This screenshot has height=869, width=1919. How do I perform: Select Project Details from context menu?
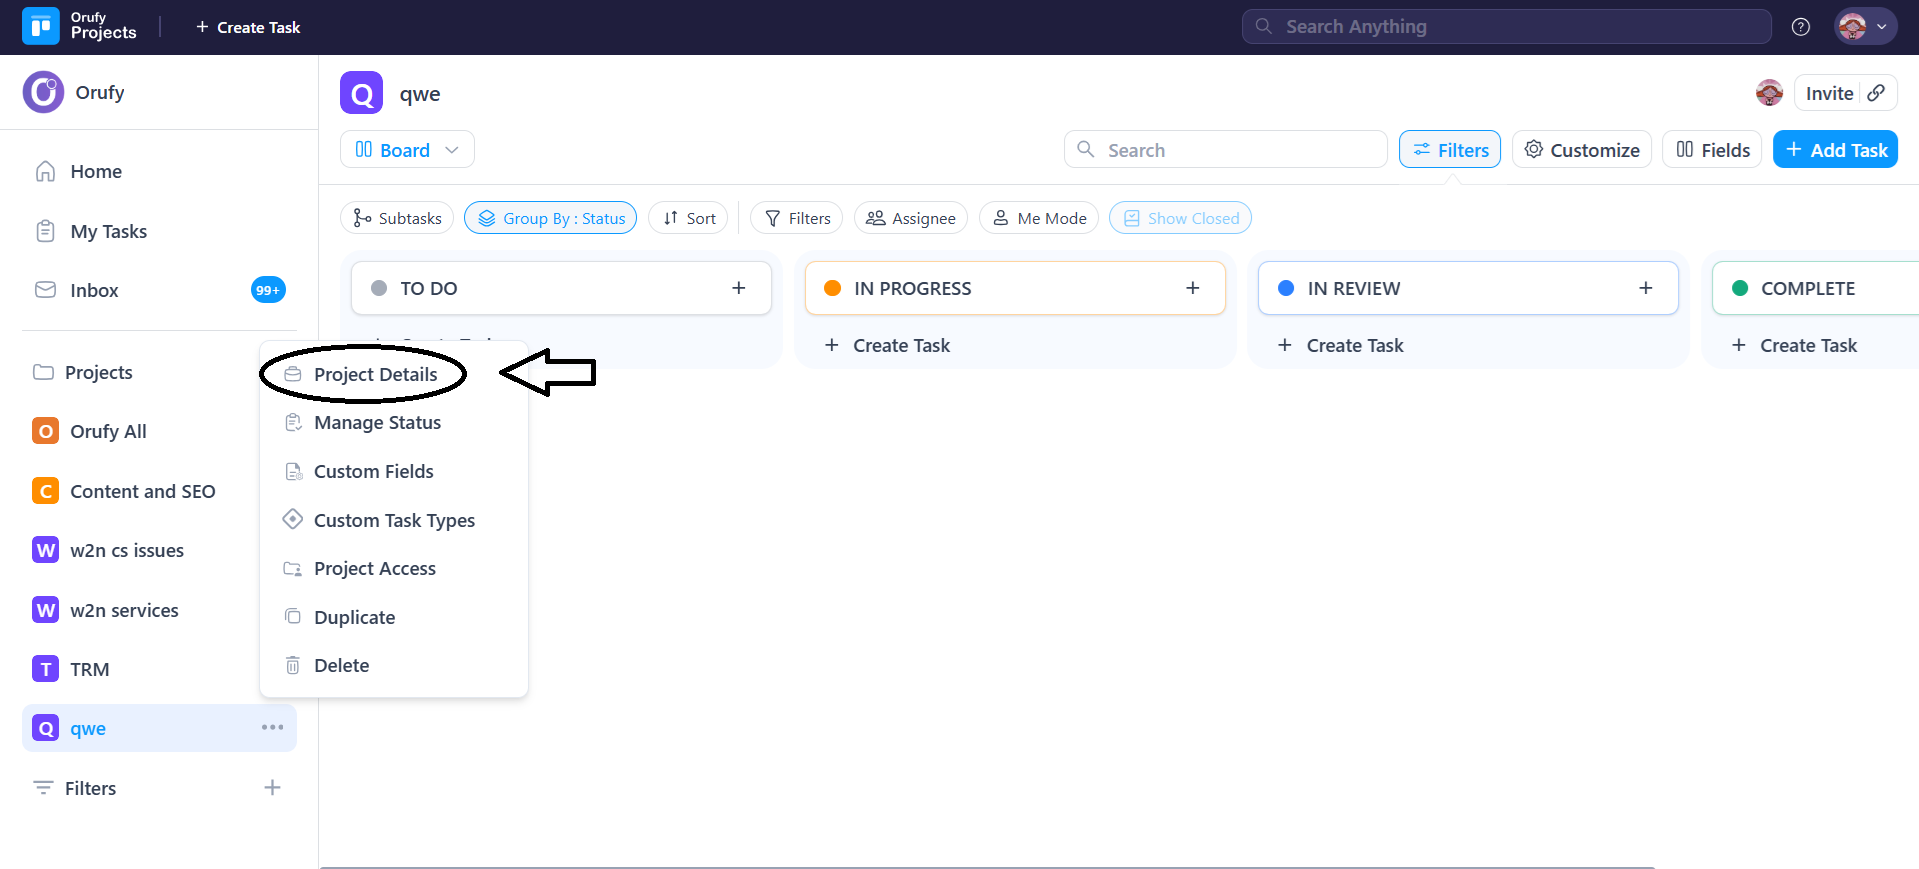click(375, 374)
